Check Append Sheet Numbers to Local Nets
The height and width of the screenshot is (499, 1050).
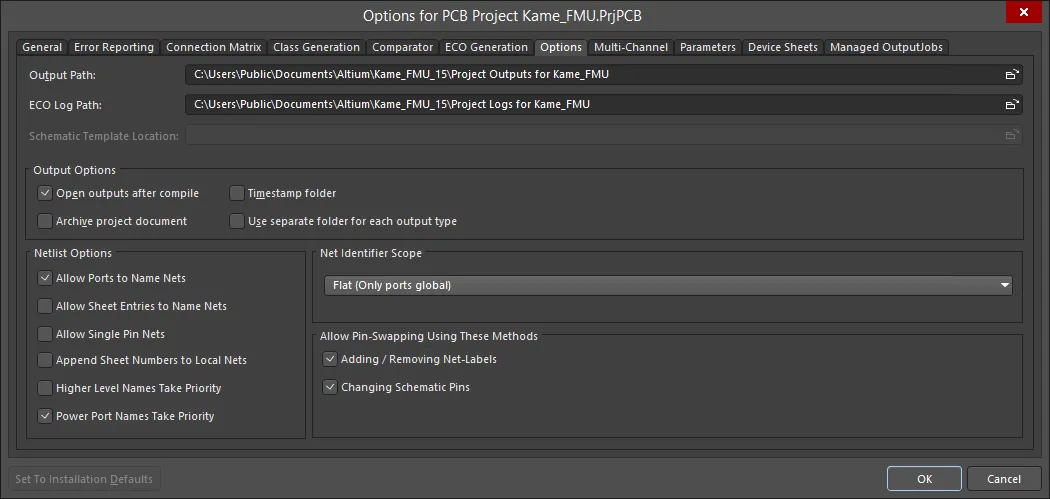(x=45, y=360)
